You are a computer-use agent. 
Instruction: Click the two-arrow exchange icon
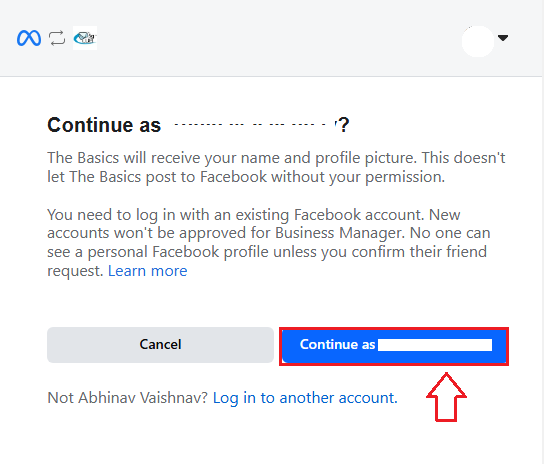click(x=57, y=38)
